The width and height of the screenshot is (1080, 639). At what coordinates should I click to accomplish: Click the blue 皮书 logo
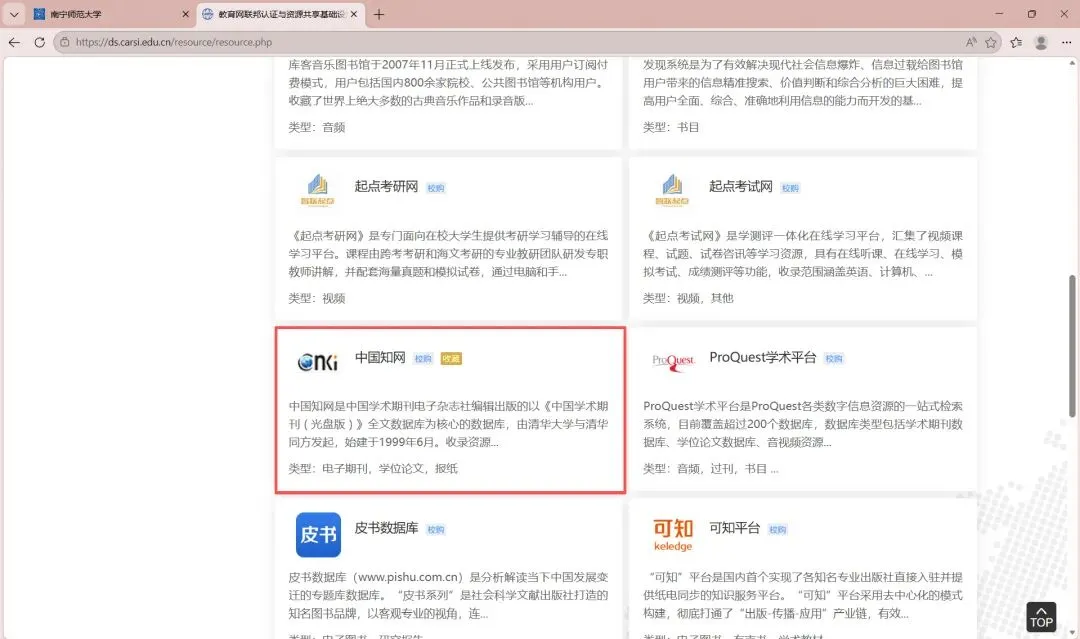318,534
